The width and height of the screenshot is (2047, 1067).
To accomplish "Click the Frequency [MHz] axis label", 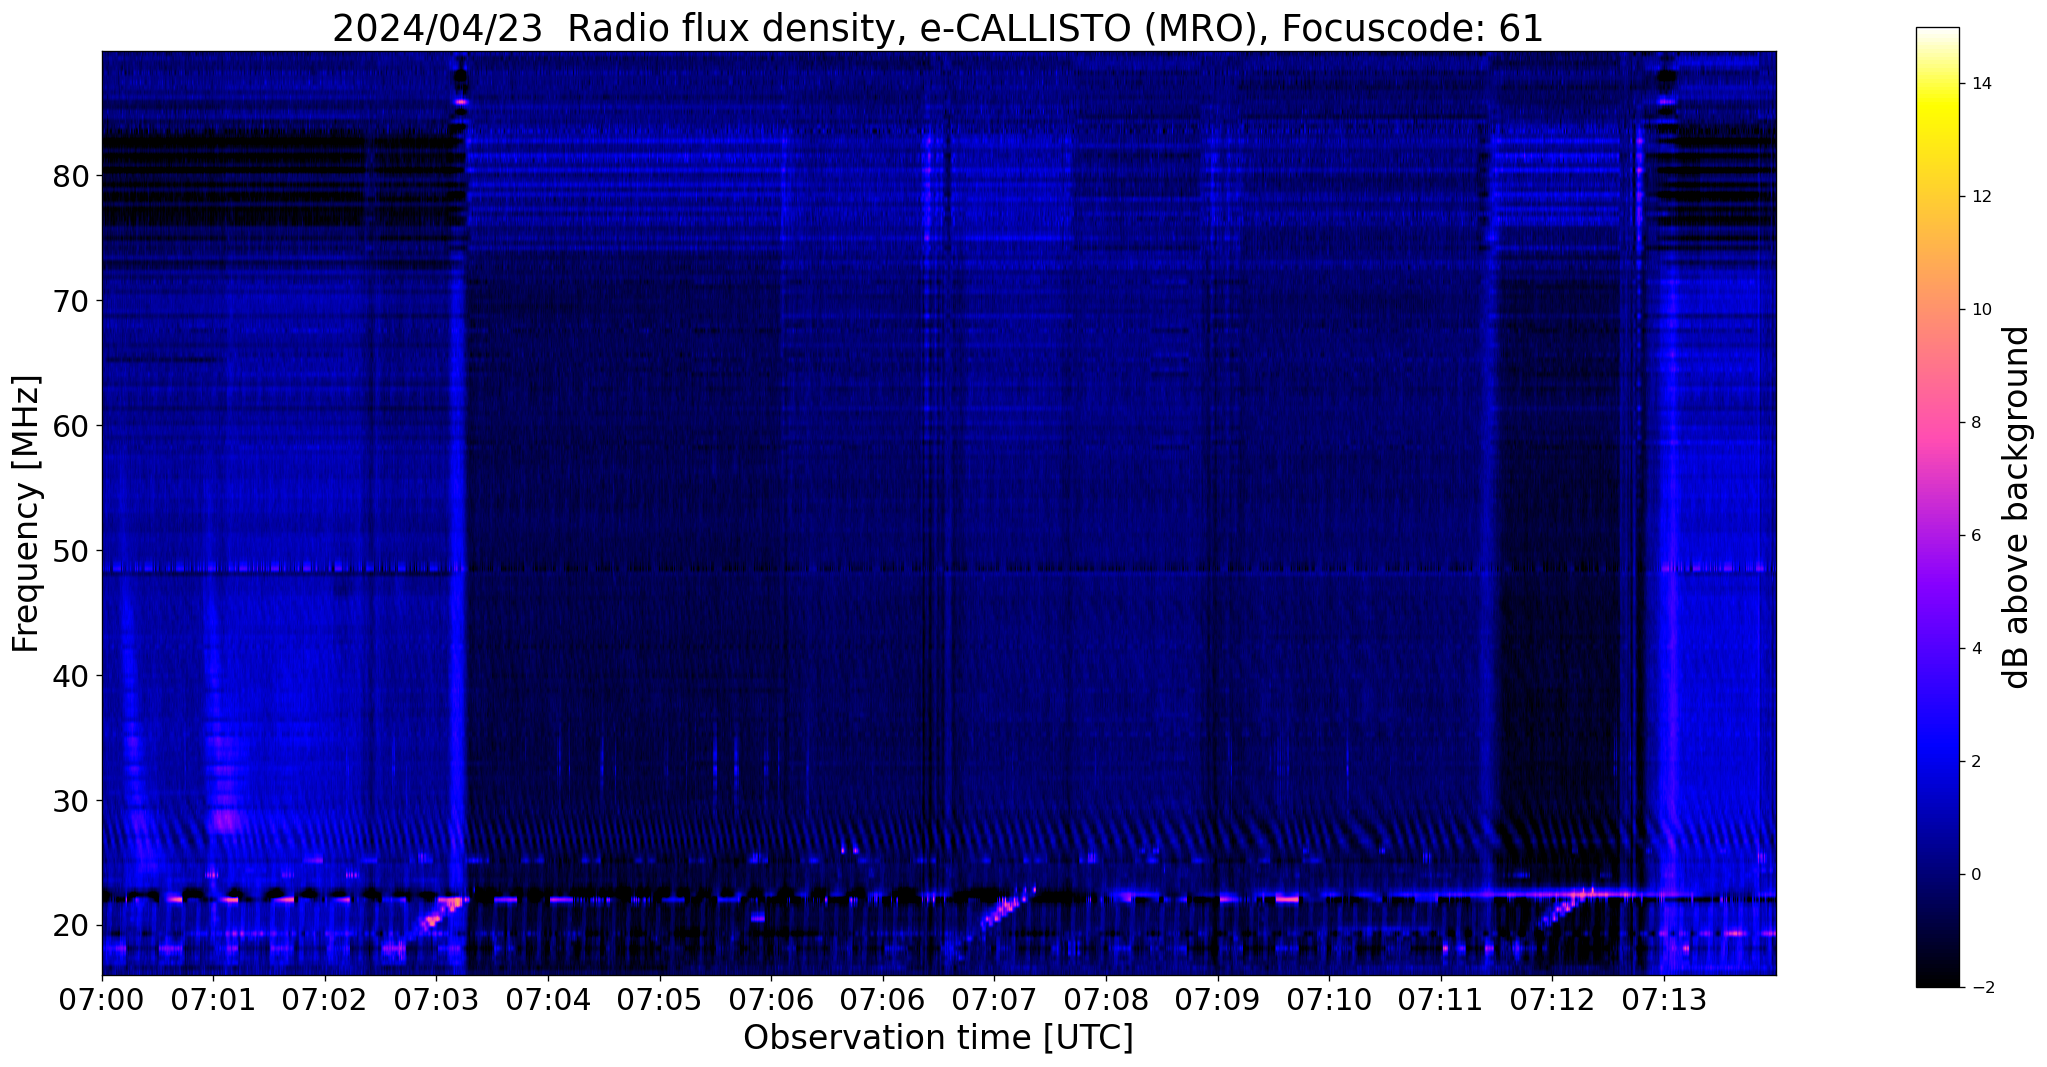I will pyautogui.click(x=27, y=513).
